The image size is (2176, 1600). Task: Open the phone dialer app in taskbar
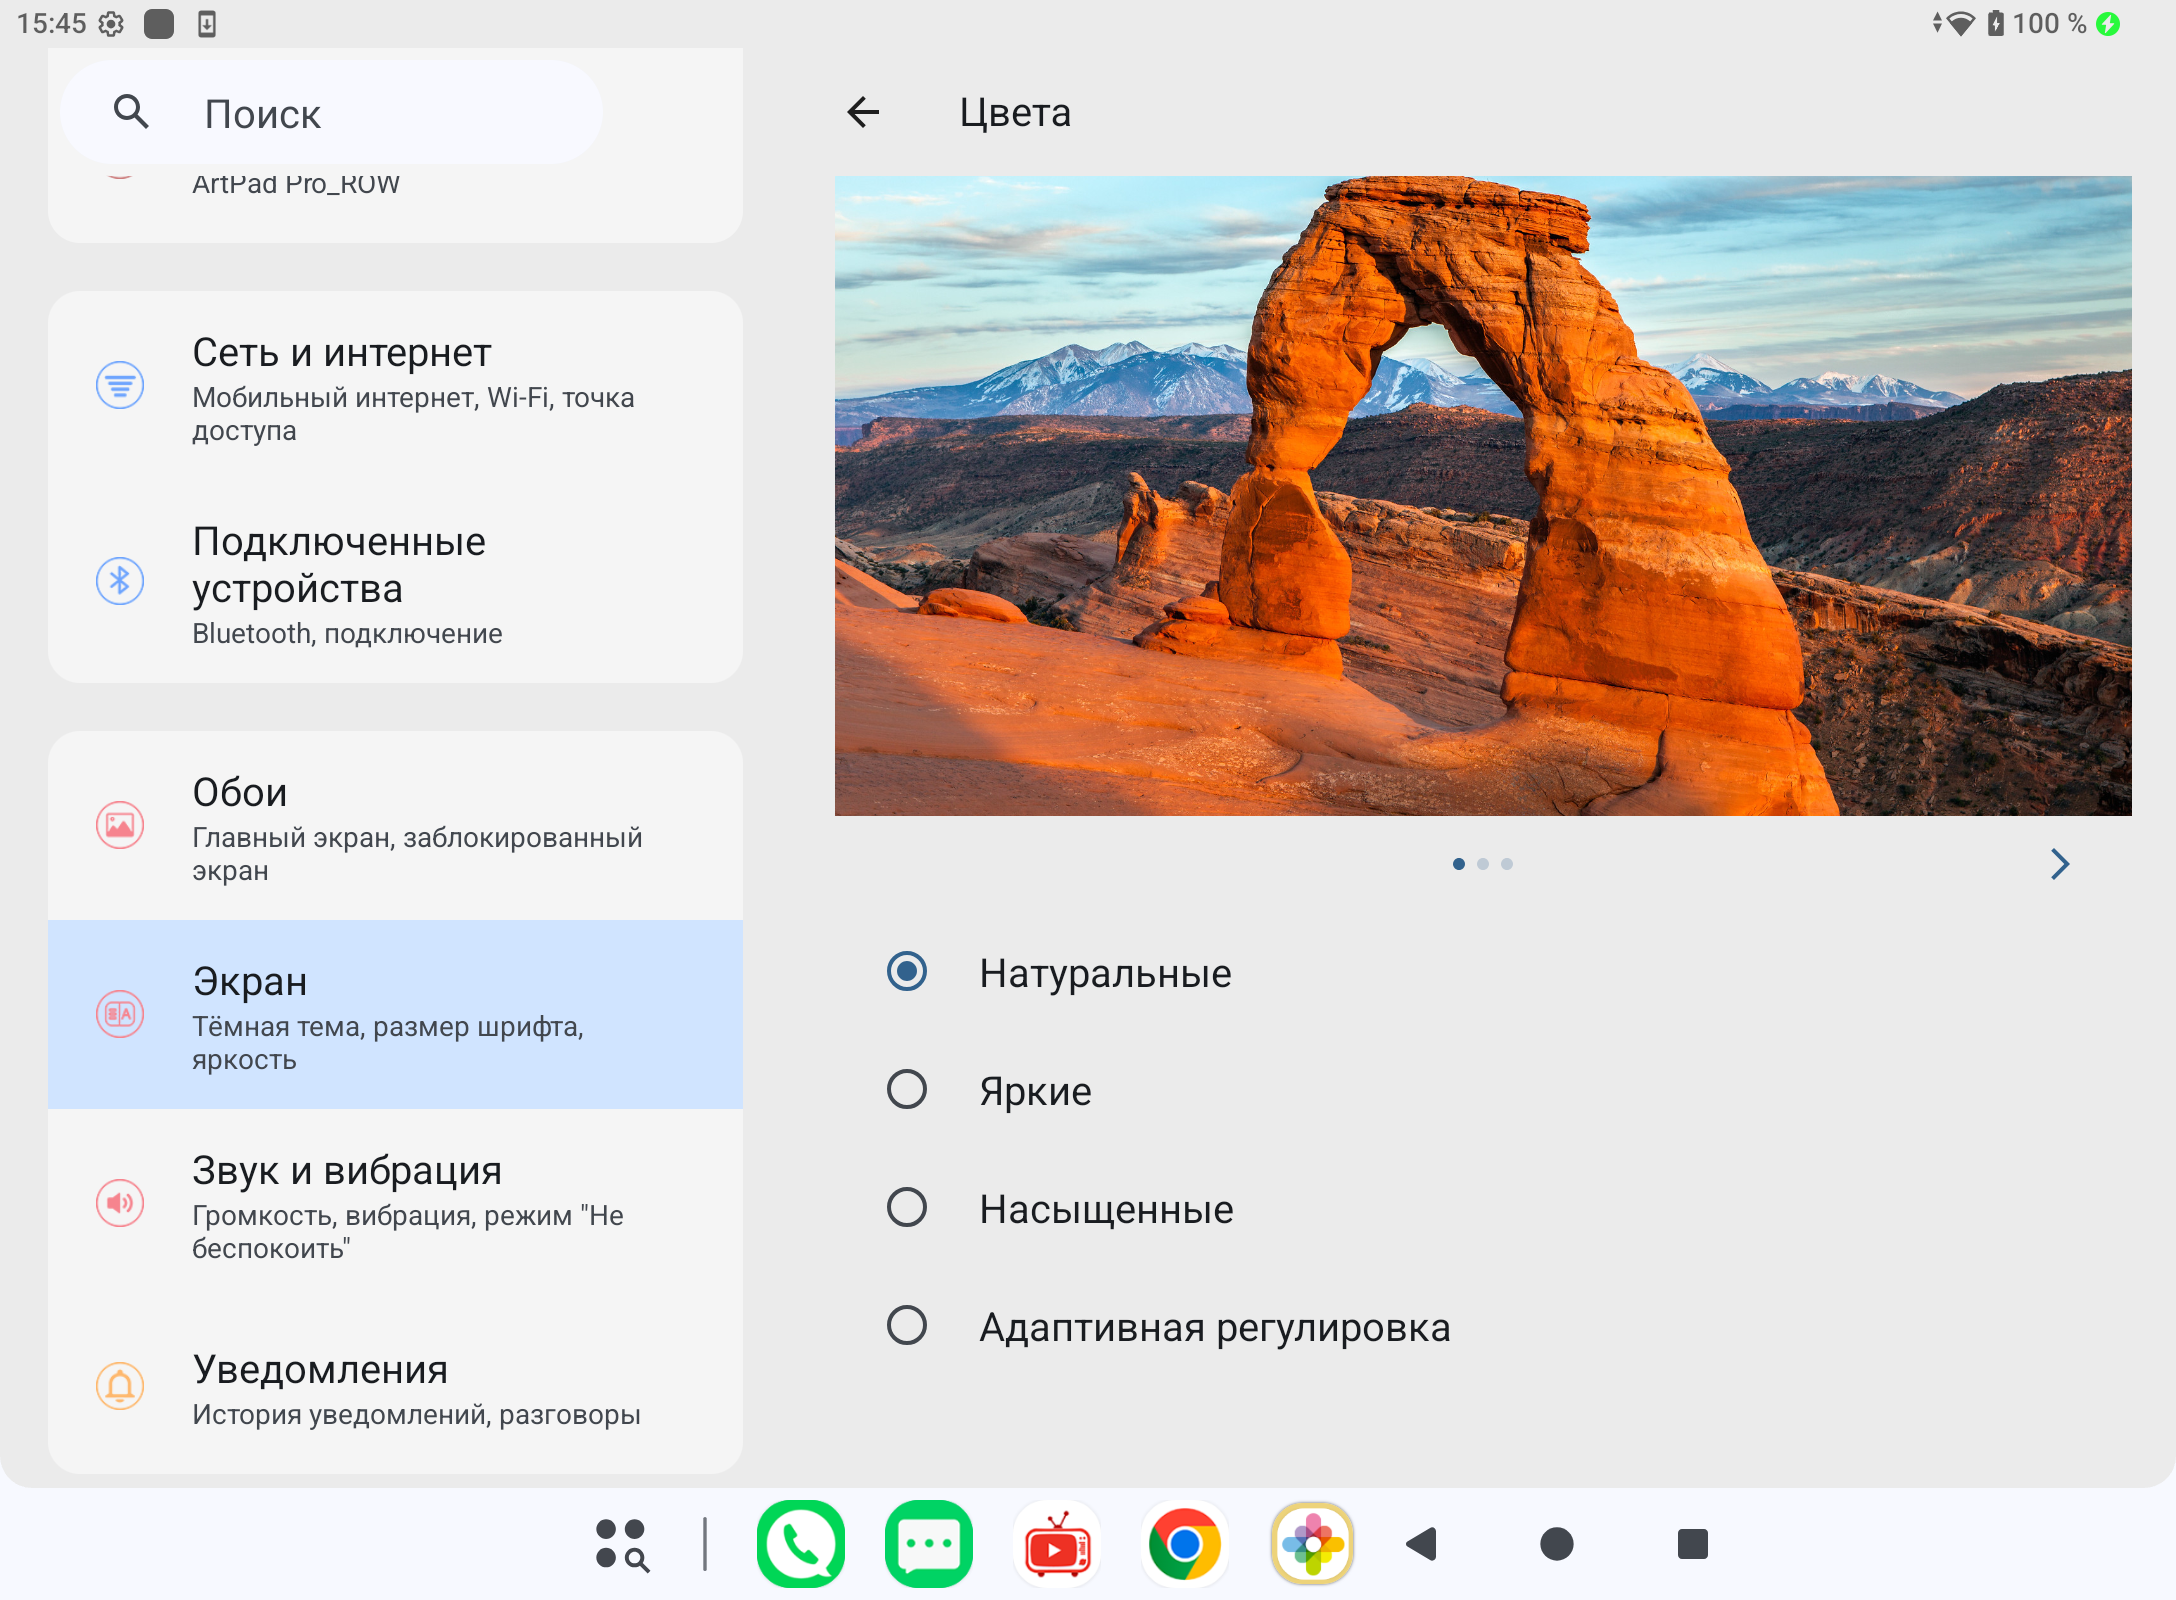[x=800, y=1543]
